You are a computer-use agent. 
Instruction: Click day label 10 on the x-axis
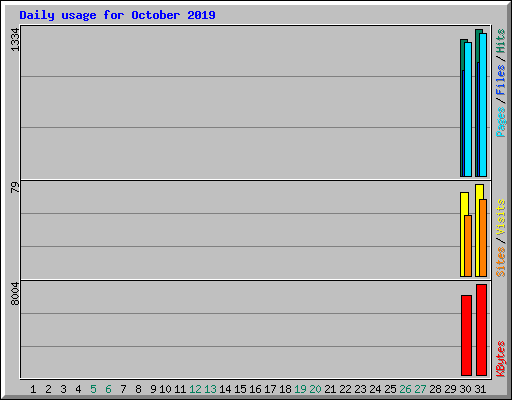(x=165, y=389)
